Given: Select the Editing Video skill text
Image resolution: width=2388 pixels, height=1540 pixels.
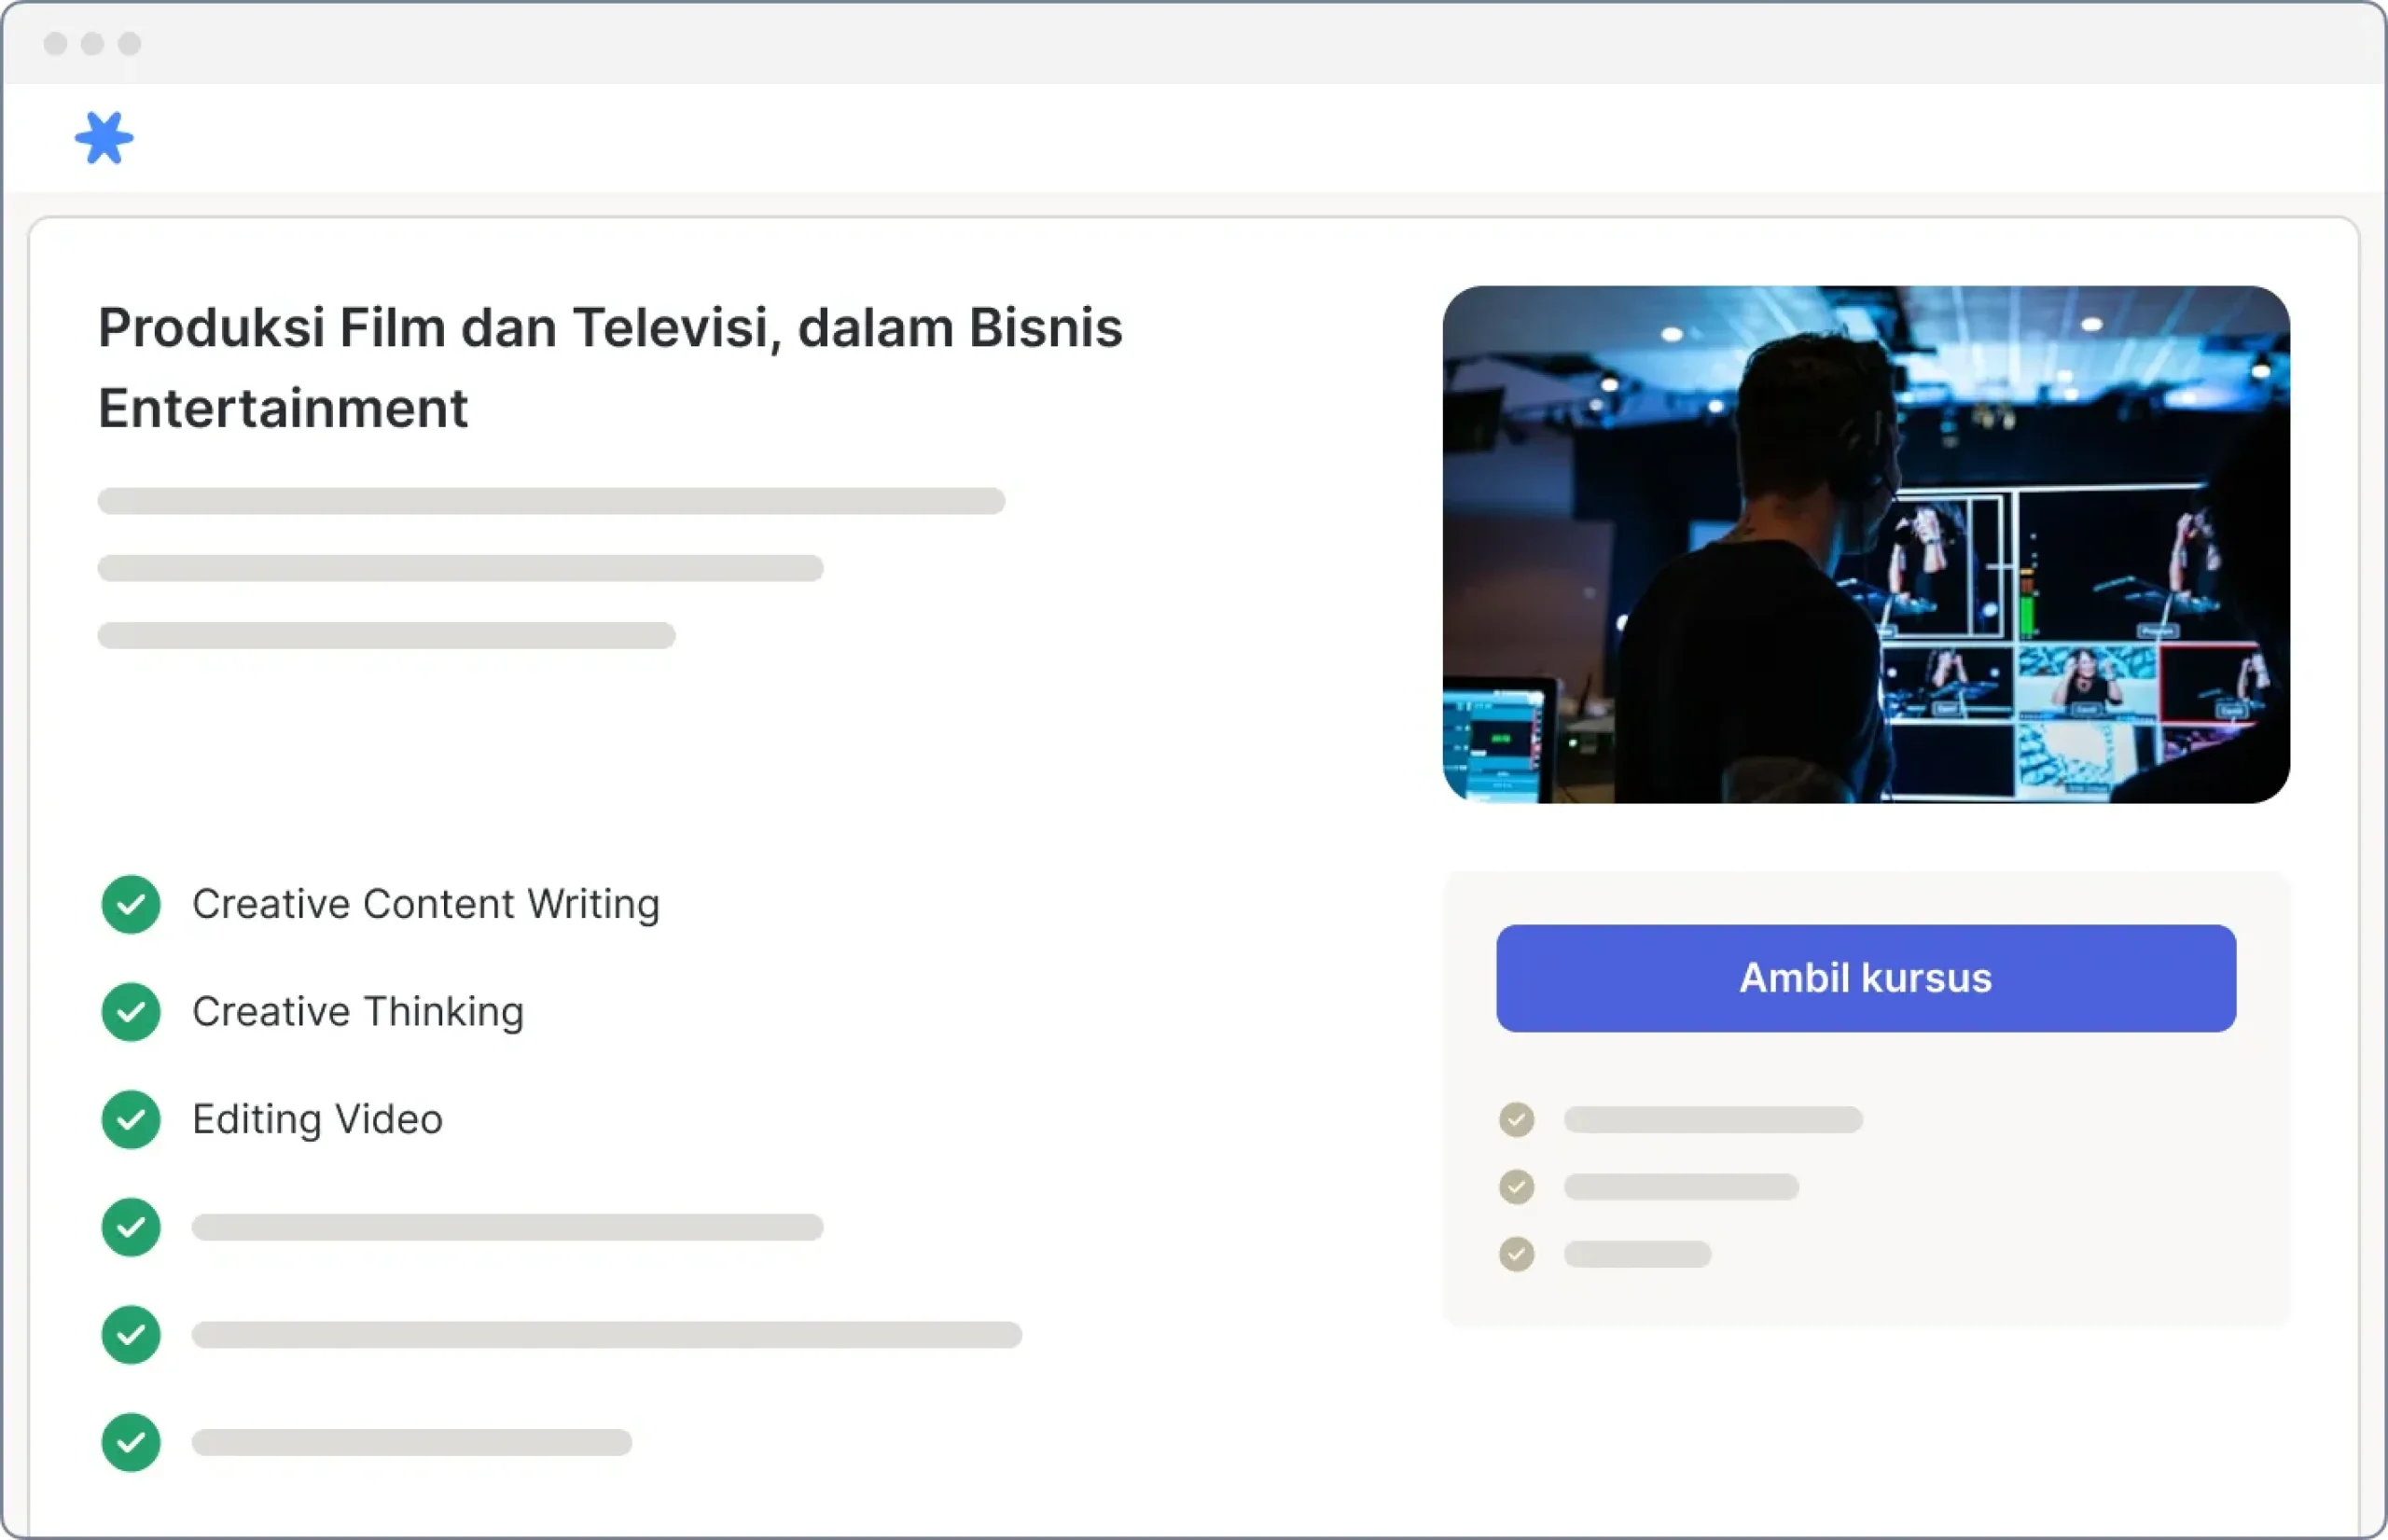Looking at the screenshot, I should [317, 1119].
